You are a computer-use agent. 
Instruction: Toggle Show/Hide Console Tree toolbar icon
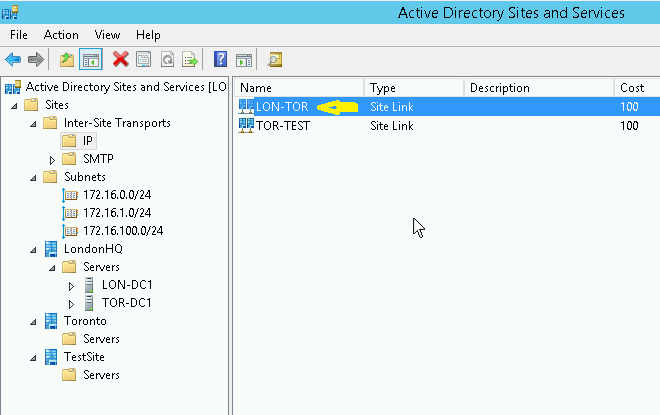pyautogui.click(x=91, y=59)
